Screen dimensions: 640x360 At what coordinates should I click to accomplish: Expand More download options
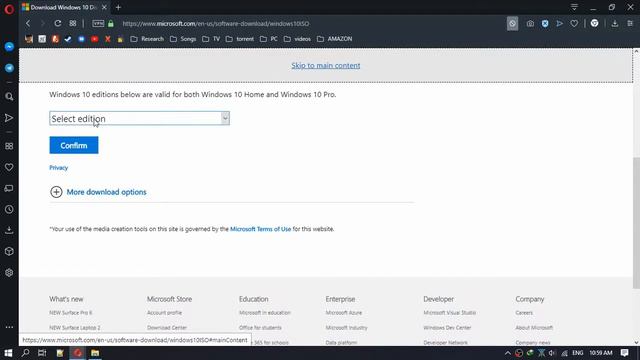click(x=98, y=192)
